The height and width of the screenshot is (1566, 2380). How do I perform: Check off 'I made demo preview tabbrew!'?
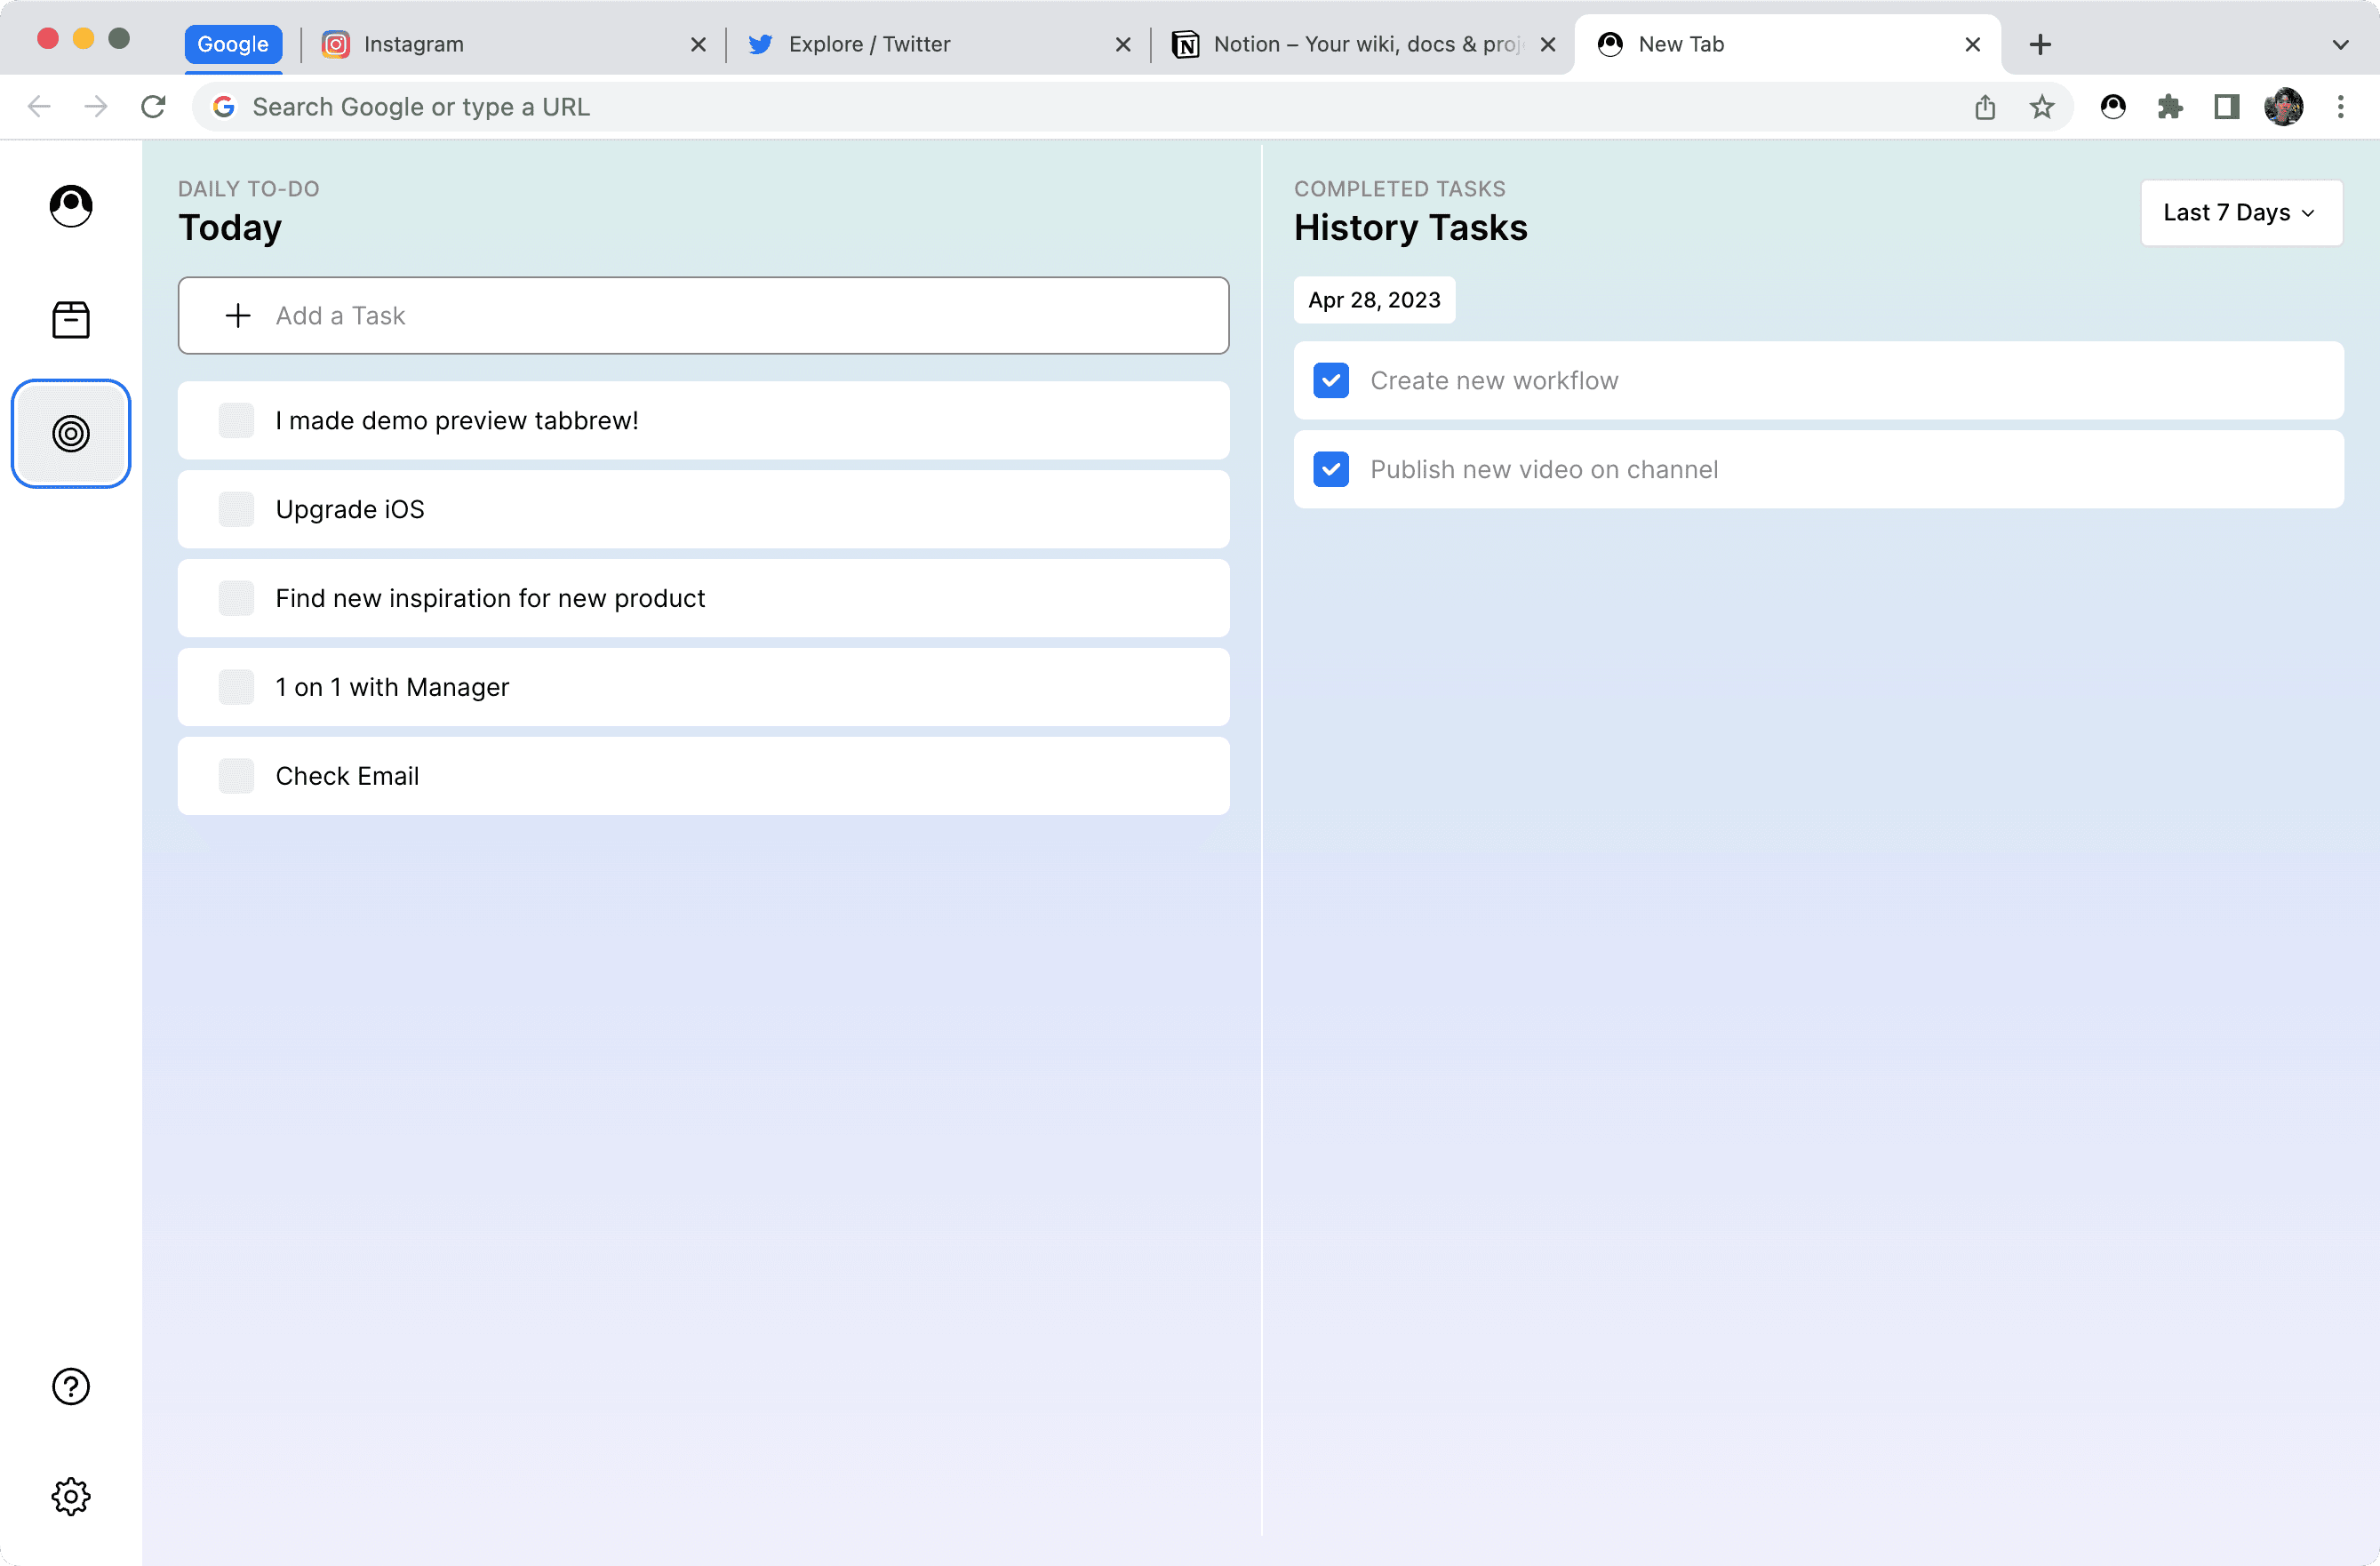[237, 420]
